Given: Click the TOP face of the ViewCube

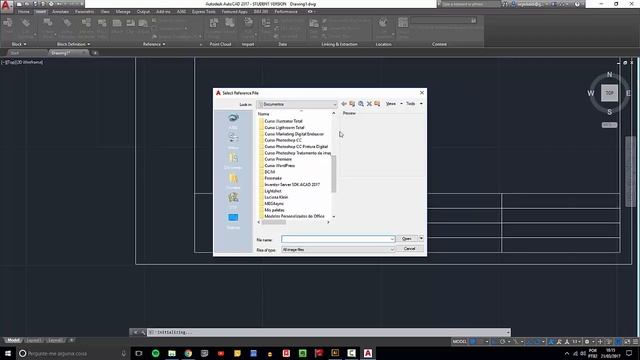Looking at the screenshot, I should tap(609, 93).
